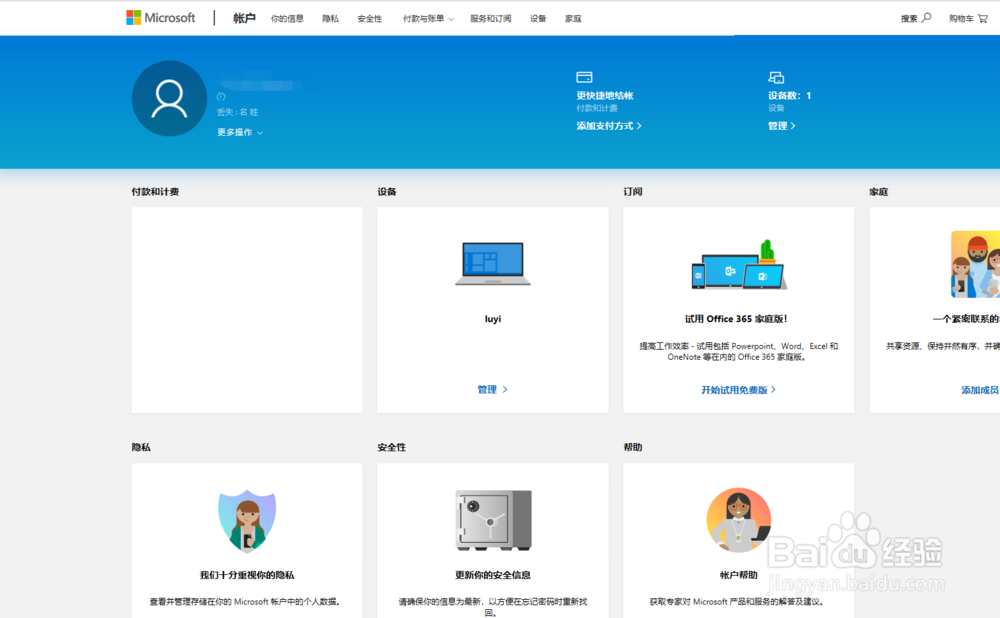This screenshot has height=618, width=1000.
Task: Click 添加成员 link in family card
Action: 980,390
